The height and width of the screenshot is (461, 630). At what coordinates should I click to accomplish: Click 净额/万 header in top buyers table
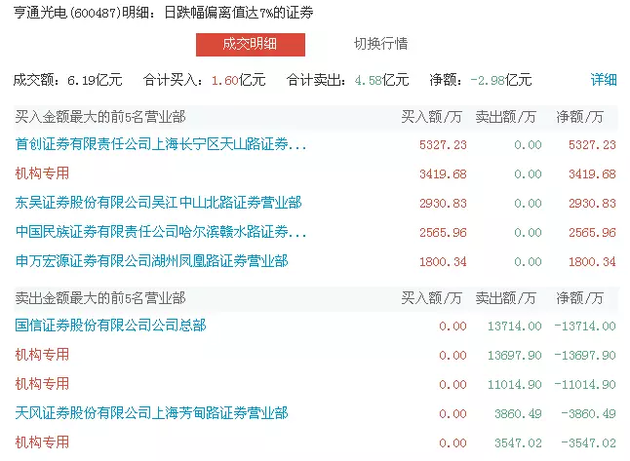click(587, 116)
